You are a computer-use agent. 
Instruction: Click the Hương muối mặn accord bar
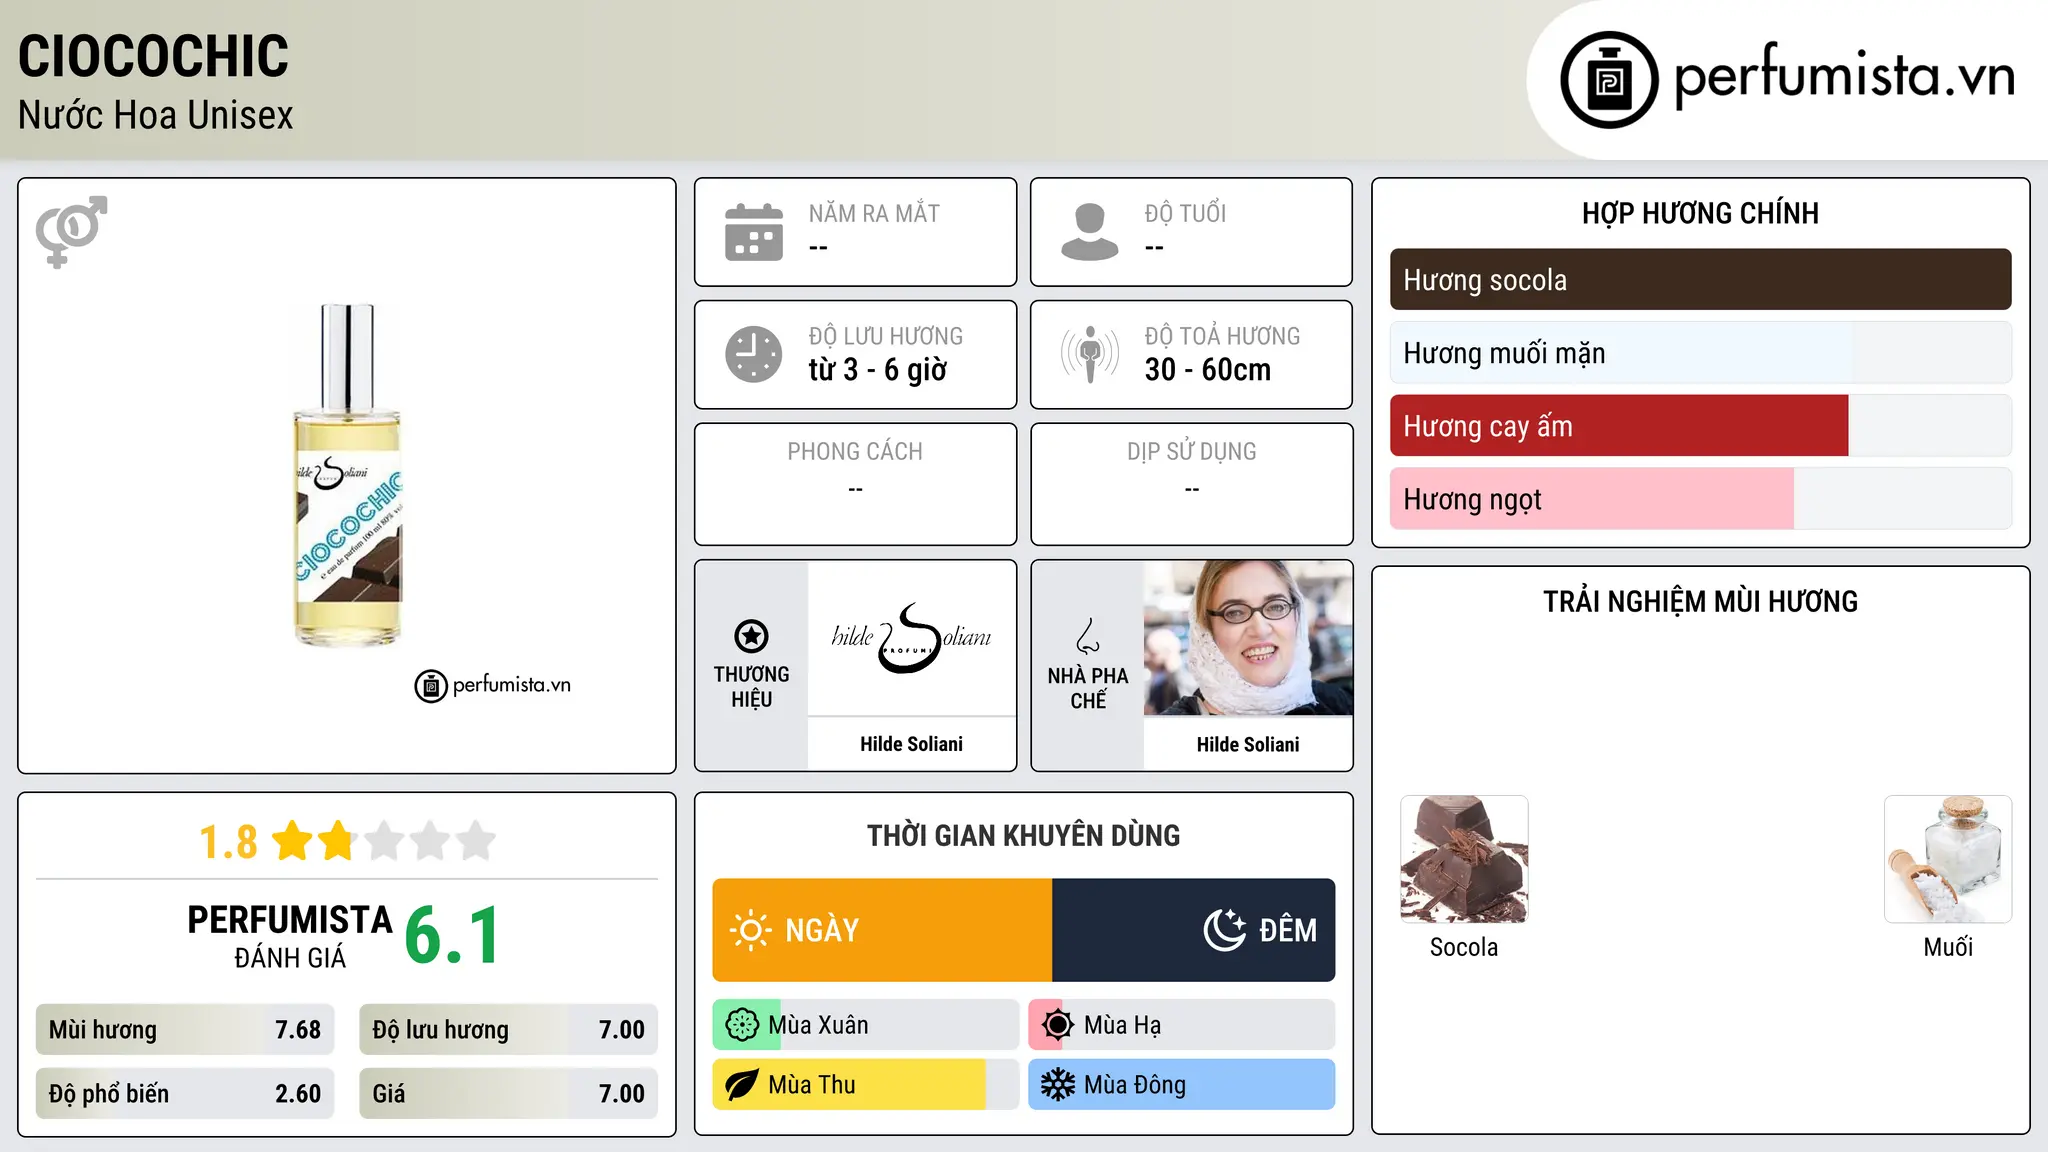[1700, 353]
